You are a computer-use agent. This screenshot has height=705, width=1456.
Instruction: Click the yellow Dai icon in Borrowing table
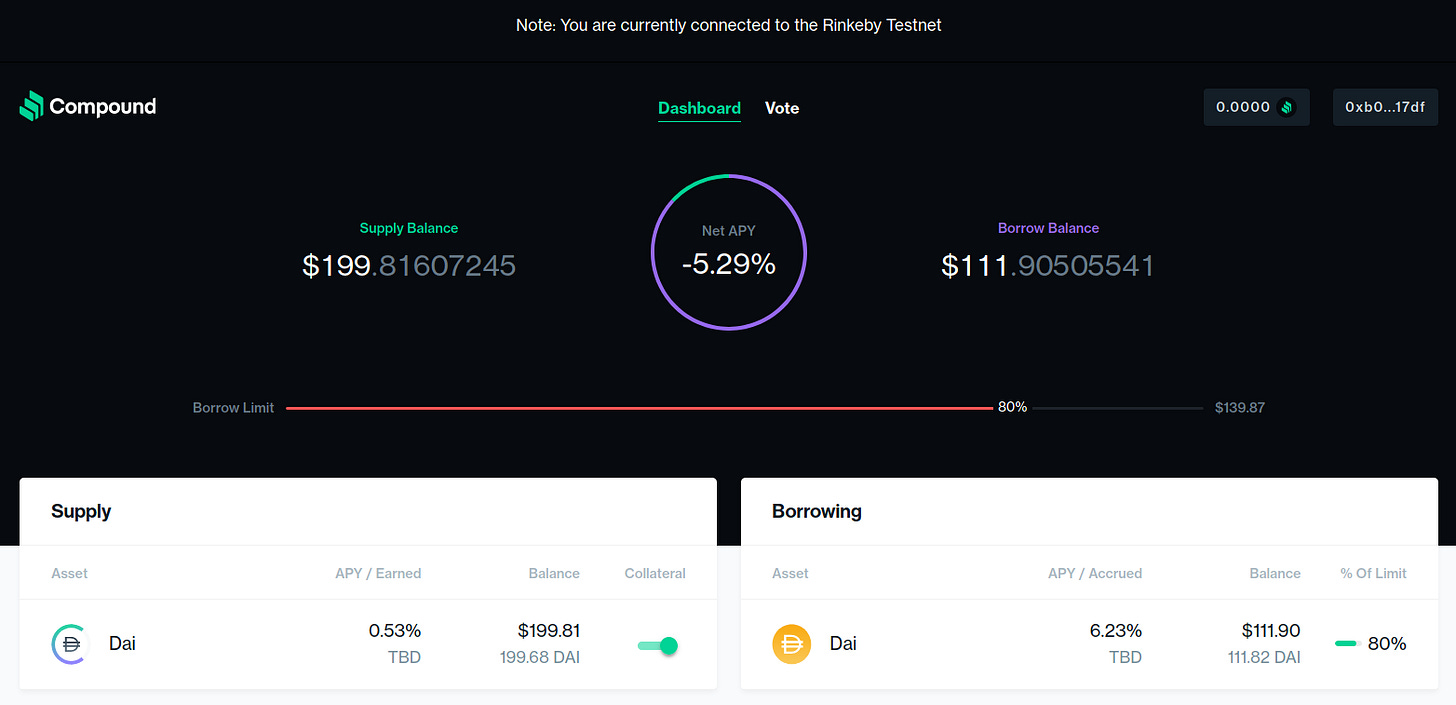pos(792,644)
